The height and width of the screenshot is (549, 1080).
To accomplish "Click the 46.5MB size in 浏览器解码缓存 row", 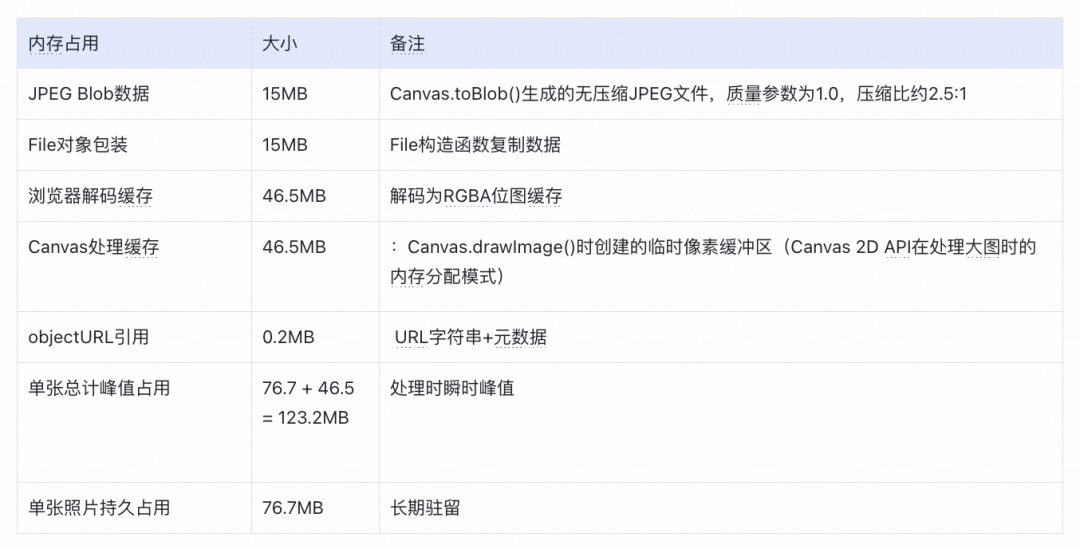I will 294,196.
